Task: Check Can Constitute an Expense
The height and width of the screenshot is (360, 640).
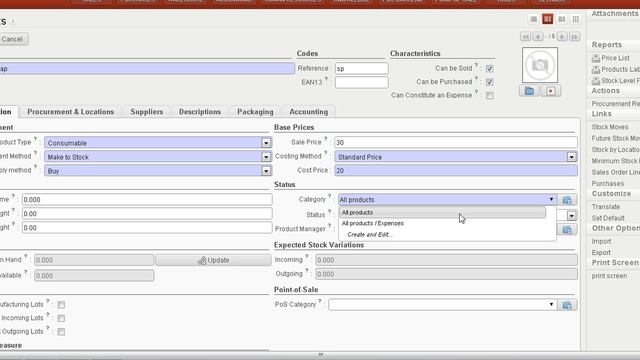Action: tap(489, 96)
